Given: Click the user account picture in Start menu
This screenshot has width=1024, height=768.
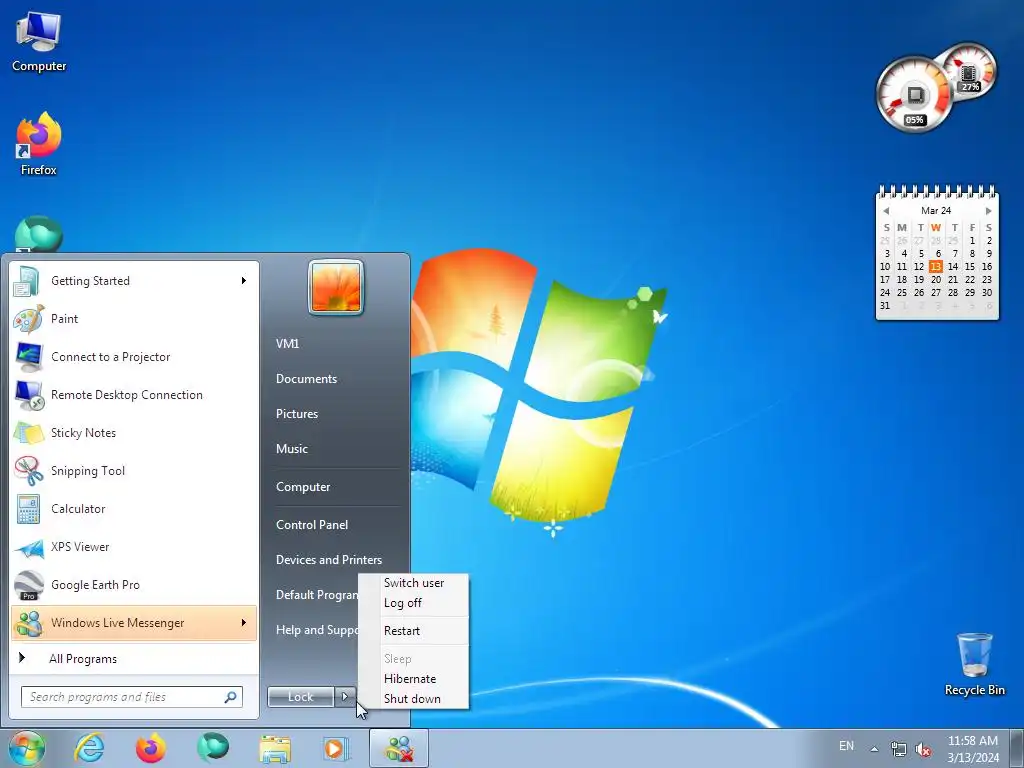Looking at the screenshot, I should [336, 287].
